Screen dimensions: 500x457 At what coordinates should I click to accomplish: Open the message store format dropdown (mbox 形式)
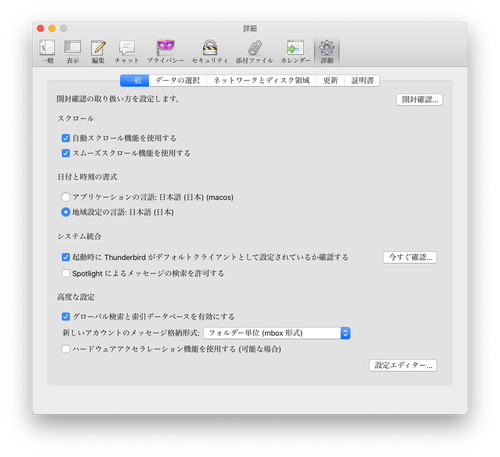coord(277,333)
